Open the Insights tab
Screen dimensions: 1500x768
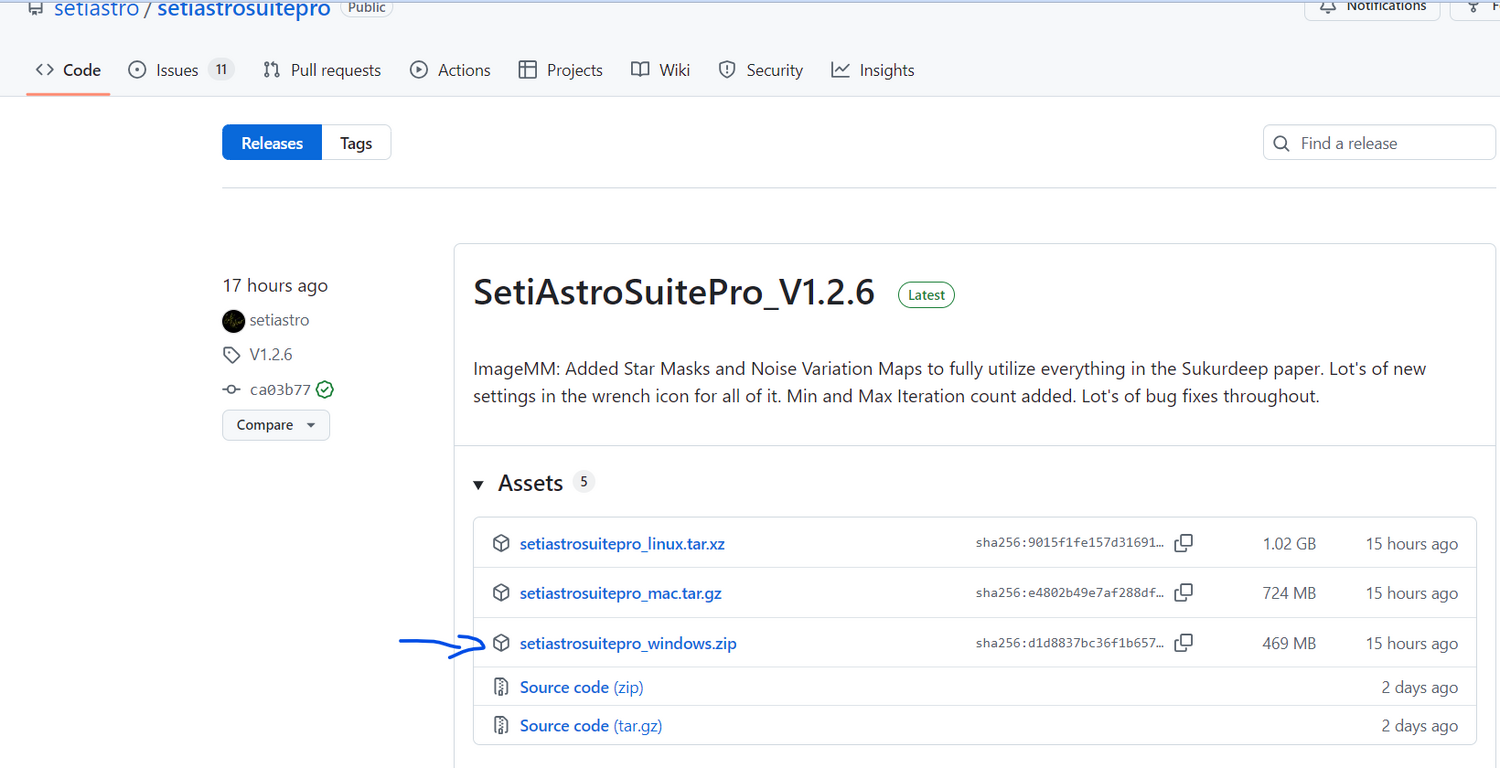[x=872, y=70]
